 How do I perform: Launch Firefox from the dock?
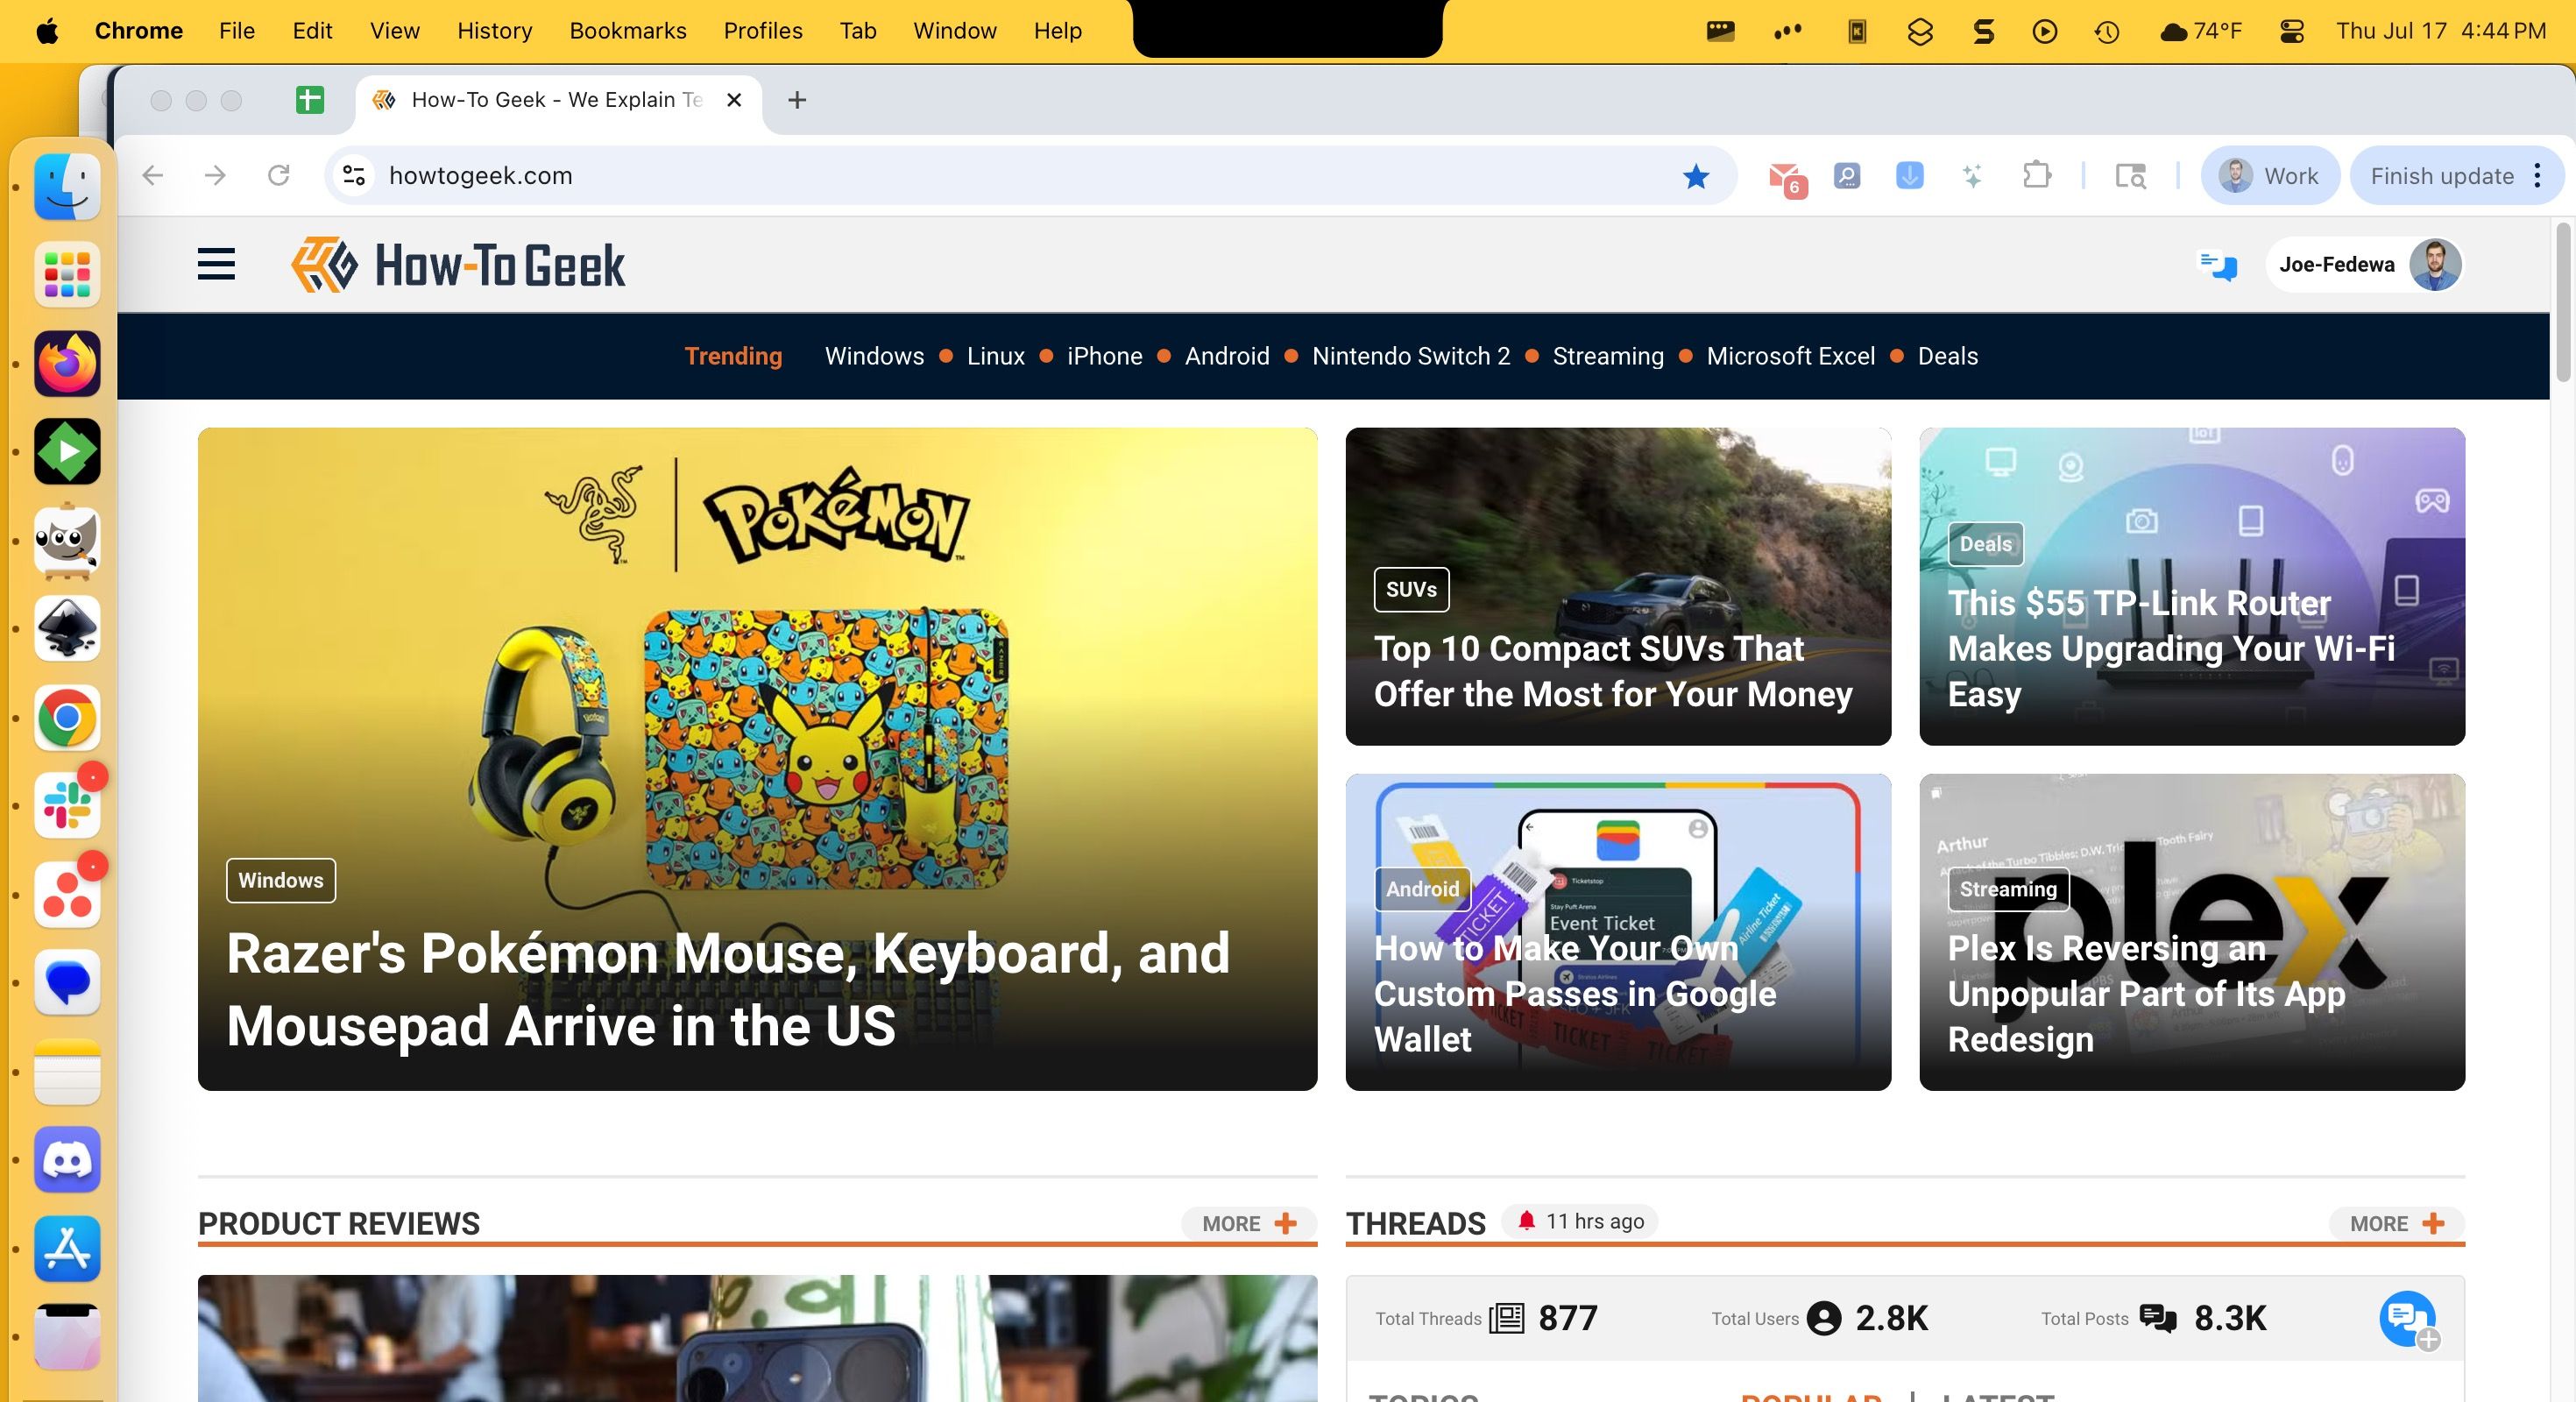tap(67, 363)
